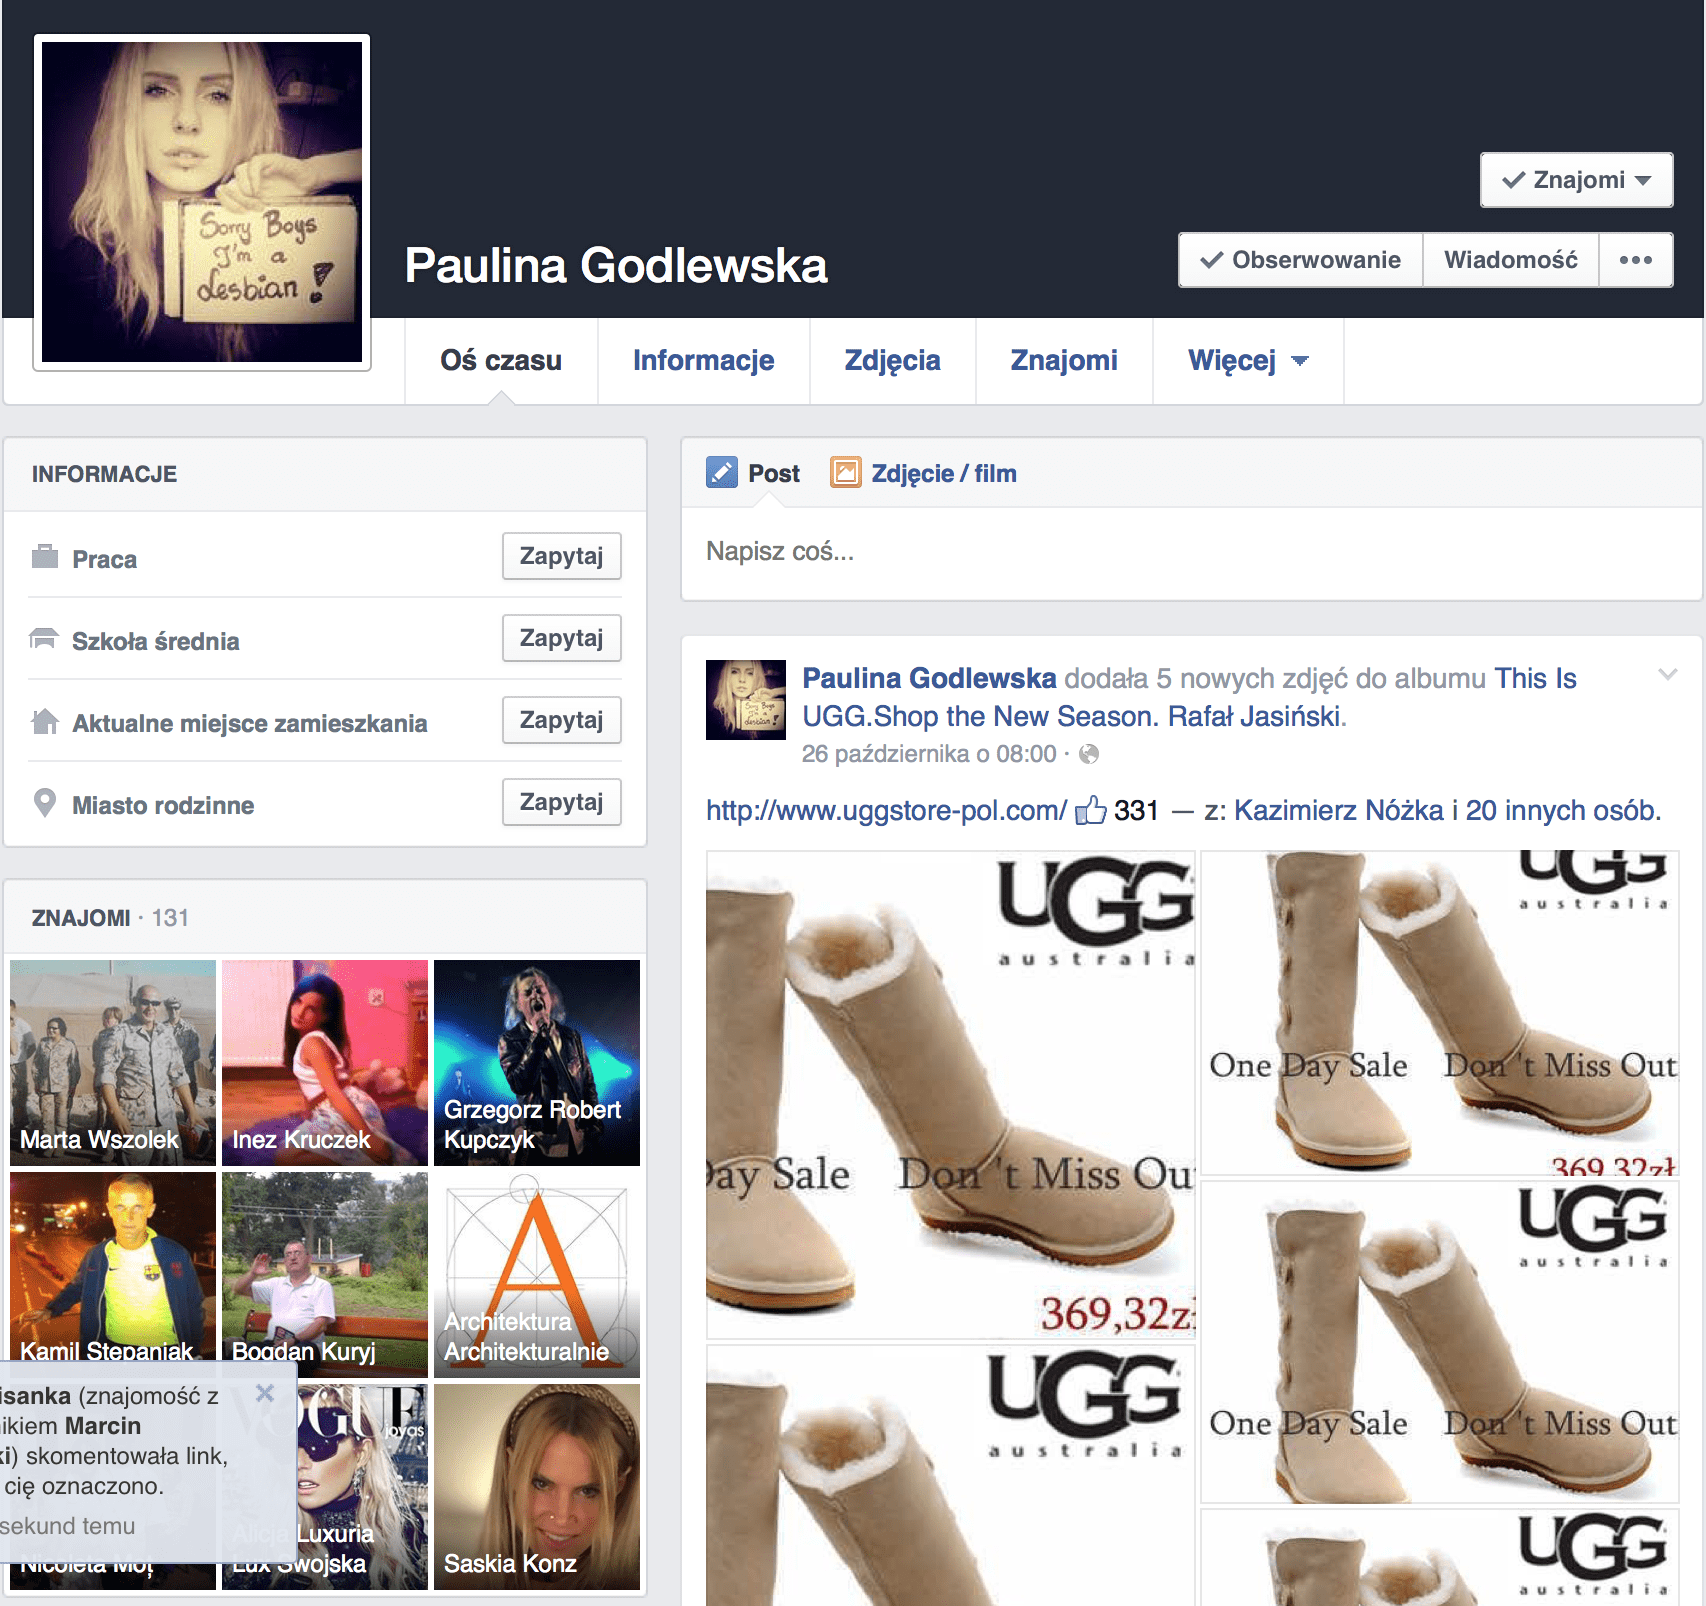Click the school icon beside Szkoła średnia

pyautogui.click(x=44, y=639)
